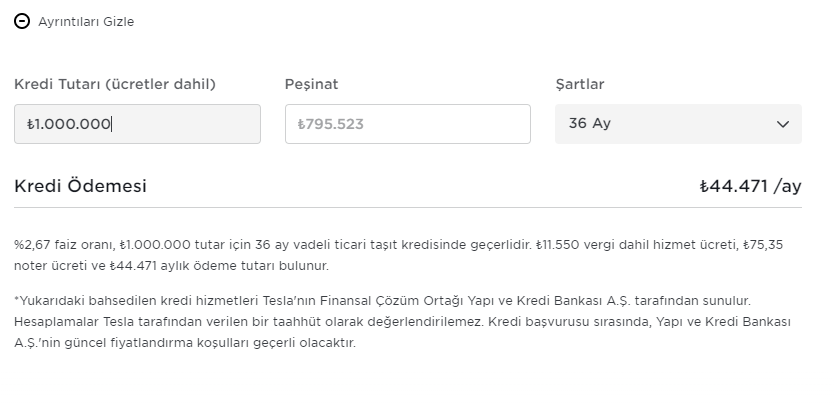Focus the Kredi Tutarı input showing ₺1.000.000

pos(137,124)
